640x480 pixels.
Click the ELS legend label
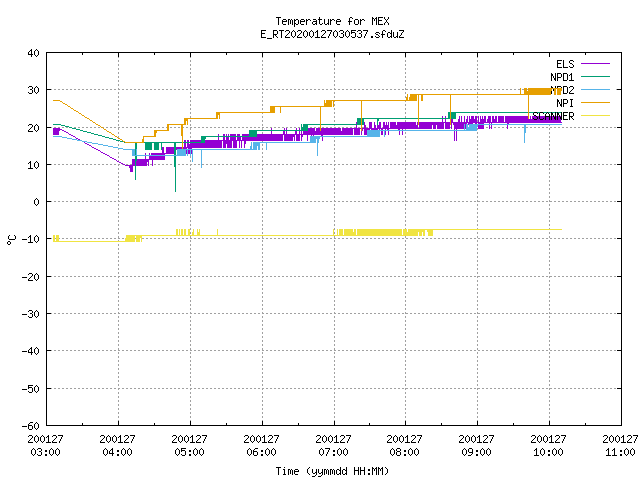[x=565, y=64]
